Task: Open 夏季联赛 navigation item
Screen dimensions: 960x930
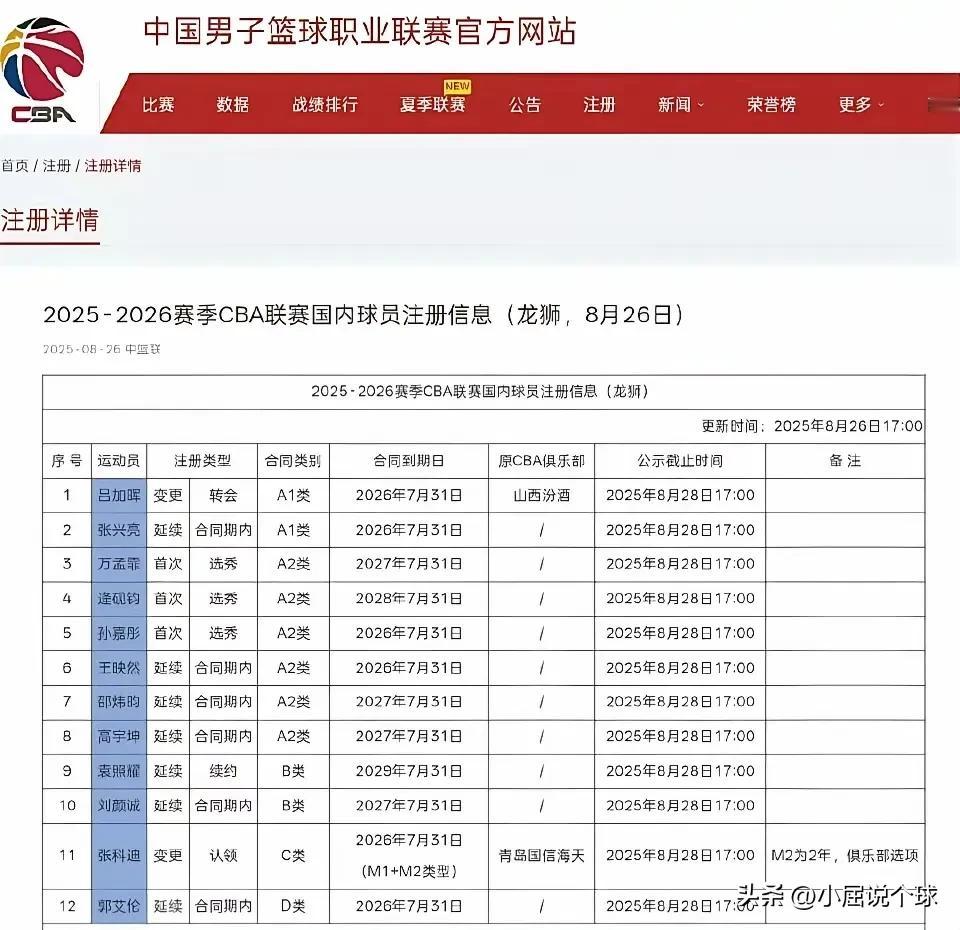Action: 432,105
